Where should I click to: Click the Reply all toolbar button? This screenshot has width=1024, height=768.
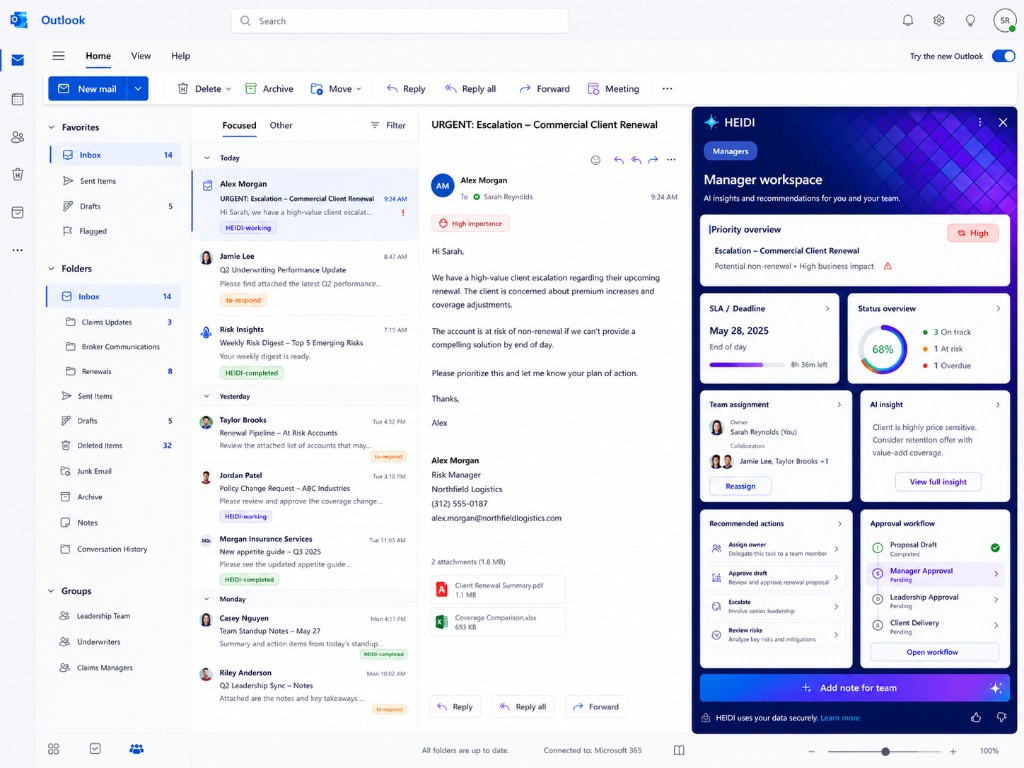(471, 89)
